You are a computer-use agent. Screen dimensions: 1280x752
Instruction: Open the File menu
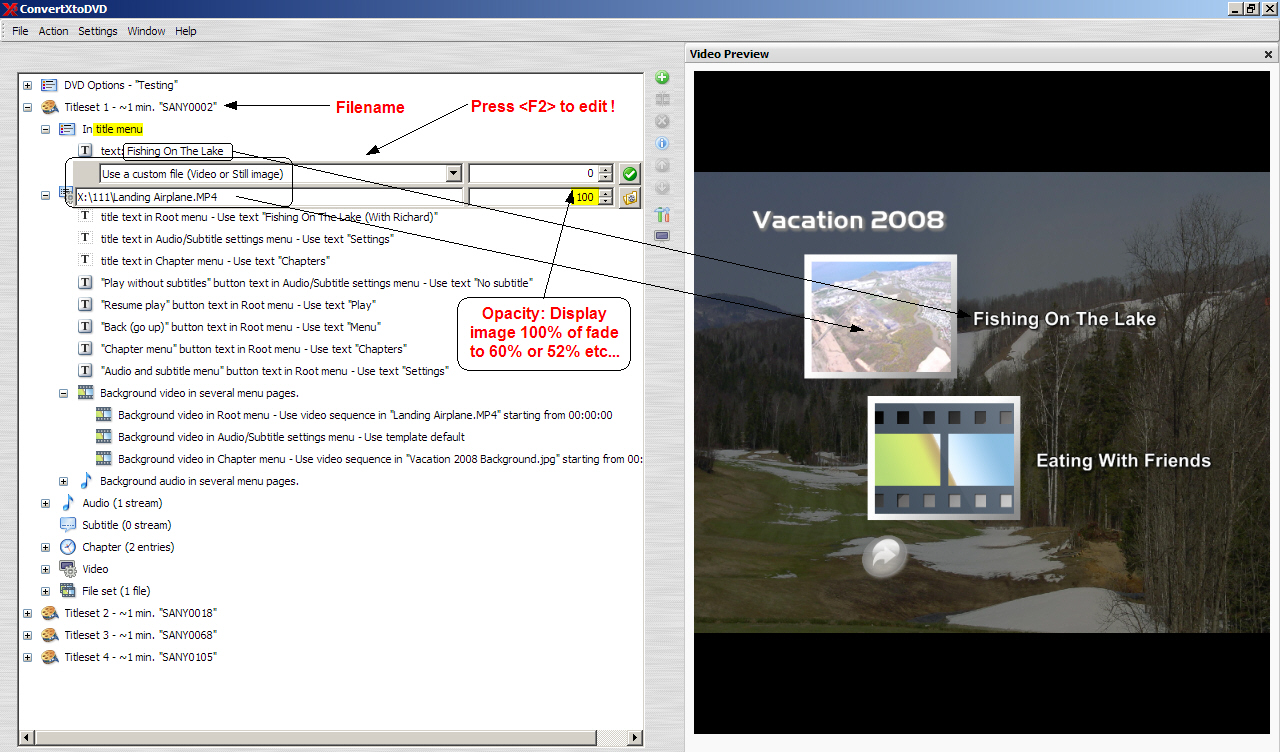[20, 31]
